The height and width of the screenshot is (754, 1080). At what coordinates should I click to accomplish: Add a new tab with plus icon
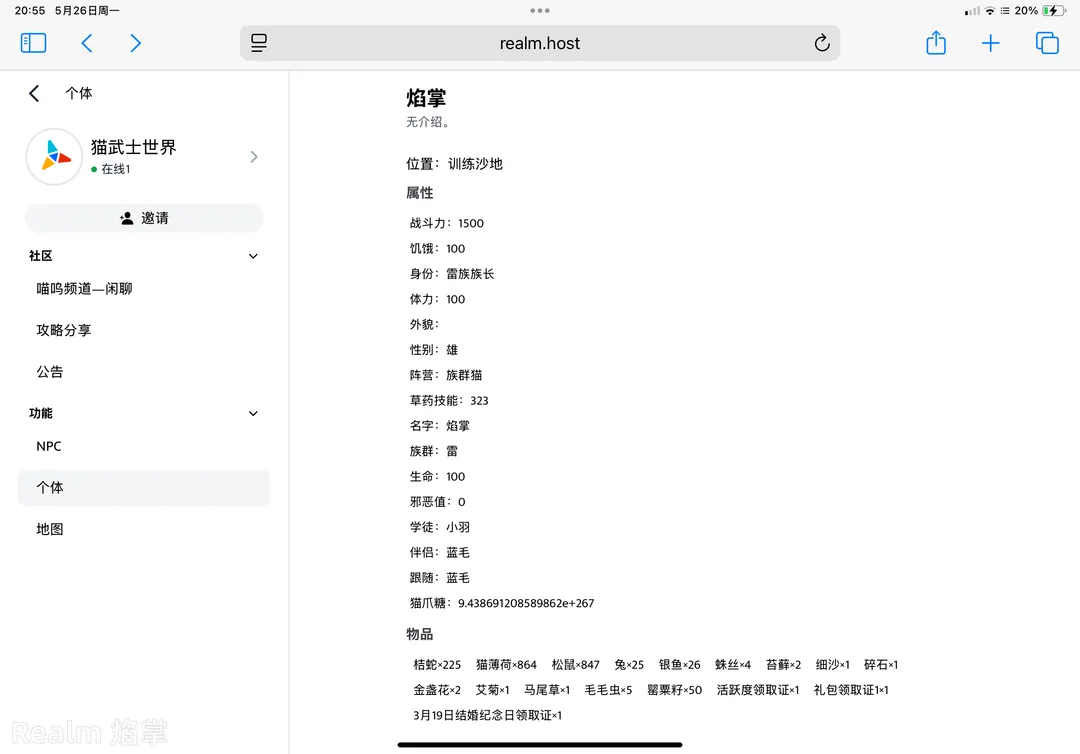(990, 43)
